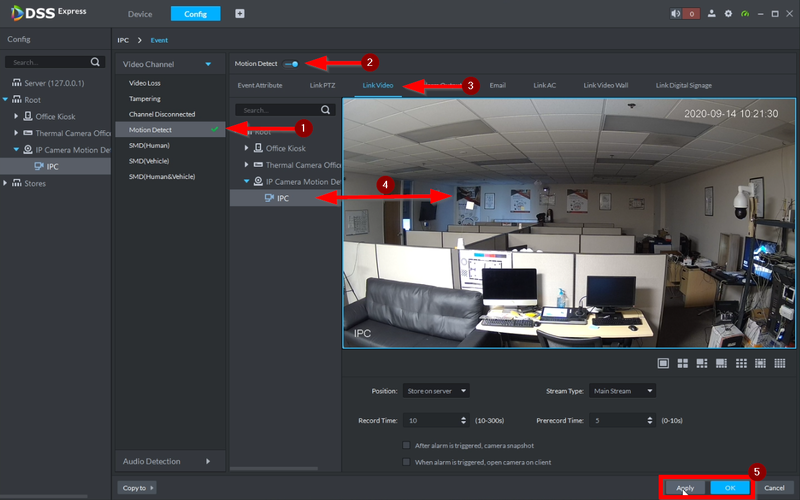Image resolution: width=800 pixels, height=500 pixels.
Task: Click the add new tab plus icon
Action: coord(239,14)
